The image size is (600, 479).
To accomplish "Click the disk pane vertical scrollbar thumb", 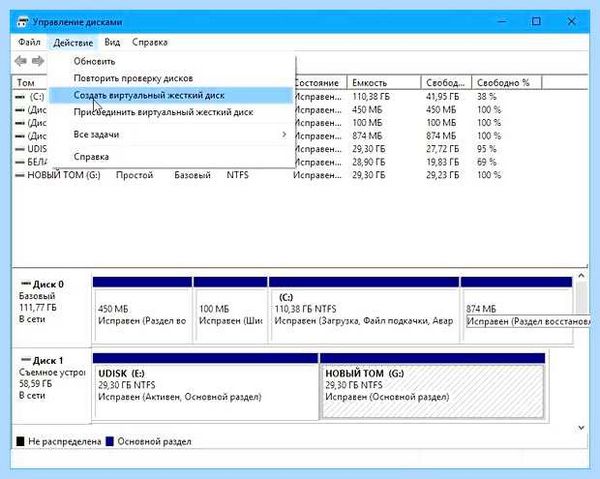I will 581,298.
